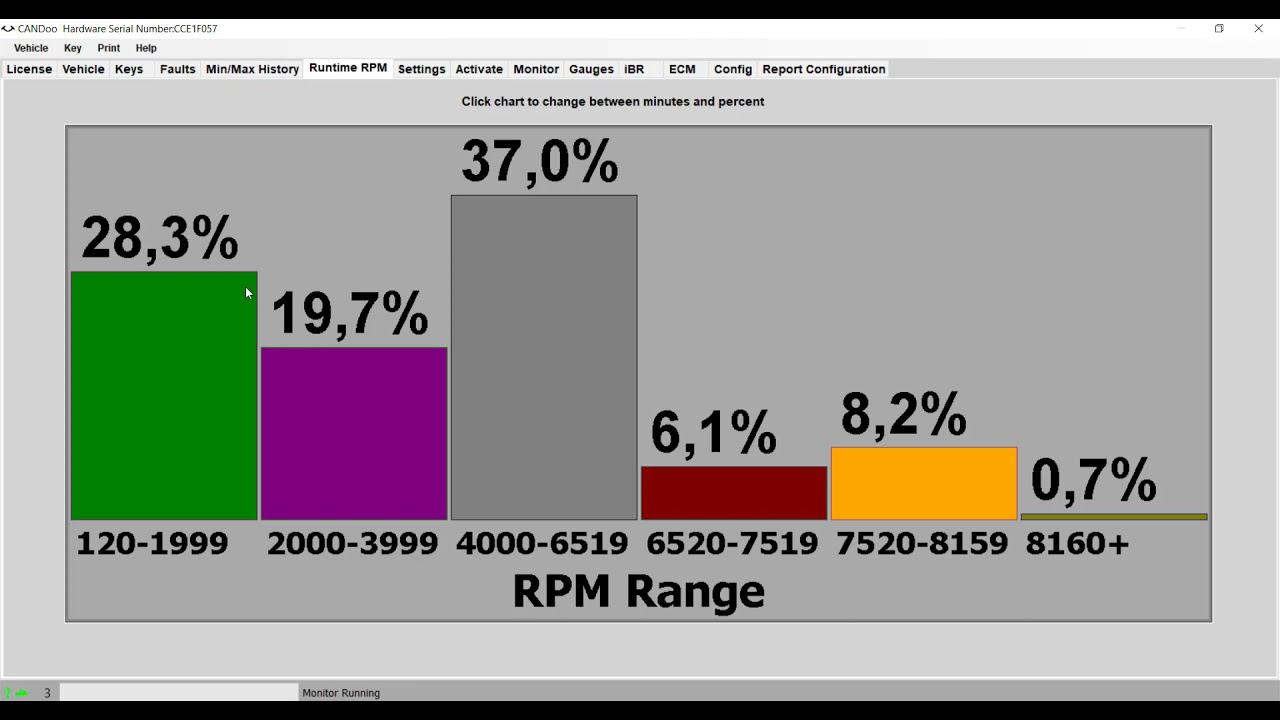This screenshot has width=1280, height=720.
Task: Open the Gauges tab
Action: [x=591, y=69]
